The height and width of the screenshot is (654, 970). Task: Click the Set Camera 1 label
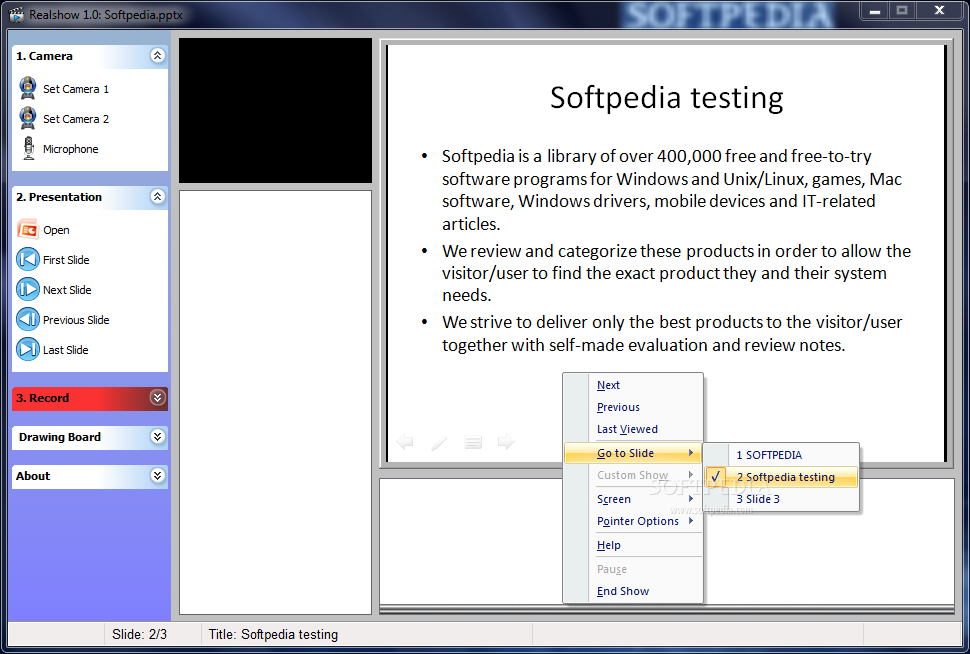tap(76, 89)
